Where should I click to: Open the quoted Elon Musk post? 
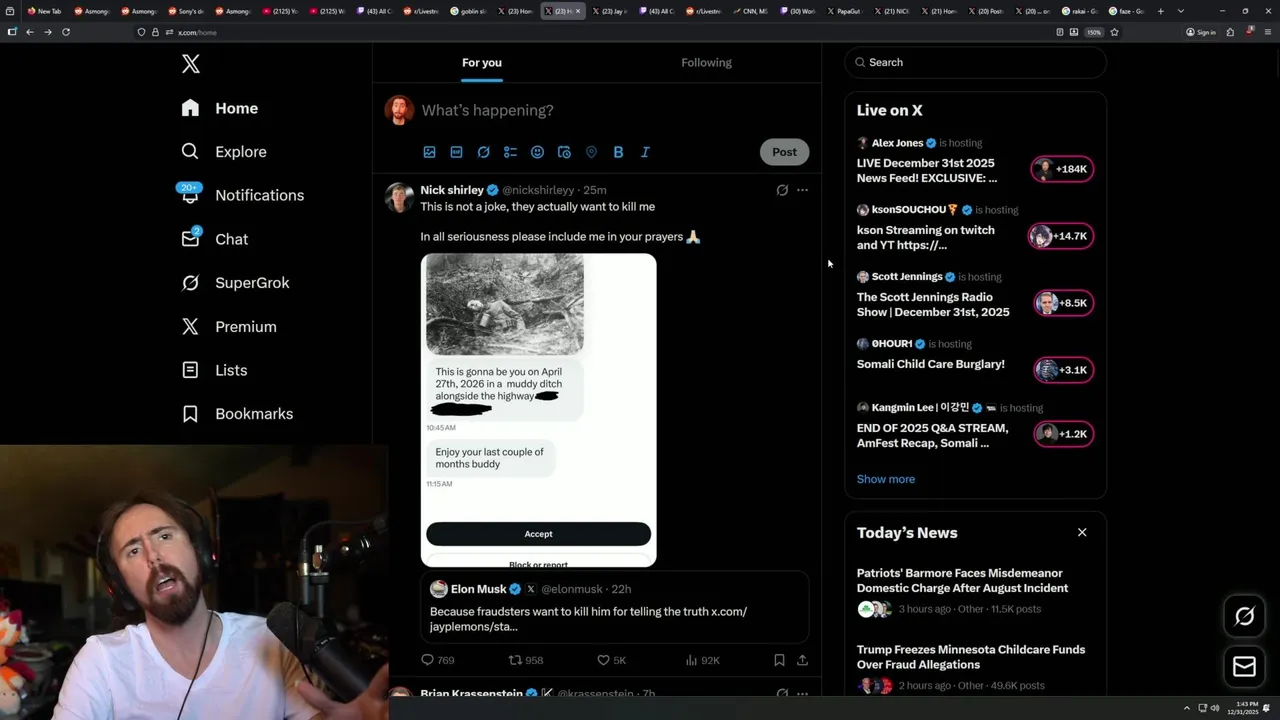point(615,607)
